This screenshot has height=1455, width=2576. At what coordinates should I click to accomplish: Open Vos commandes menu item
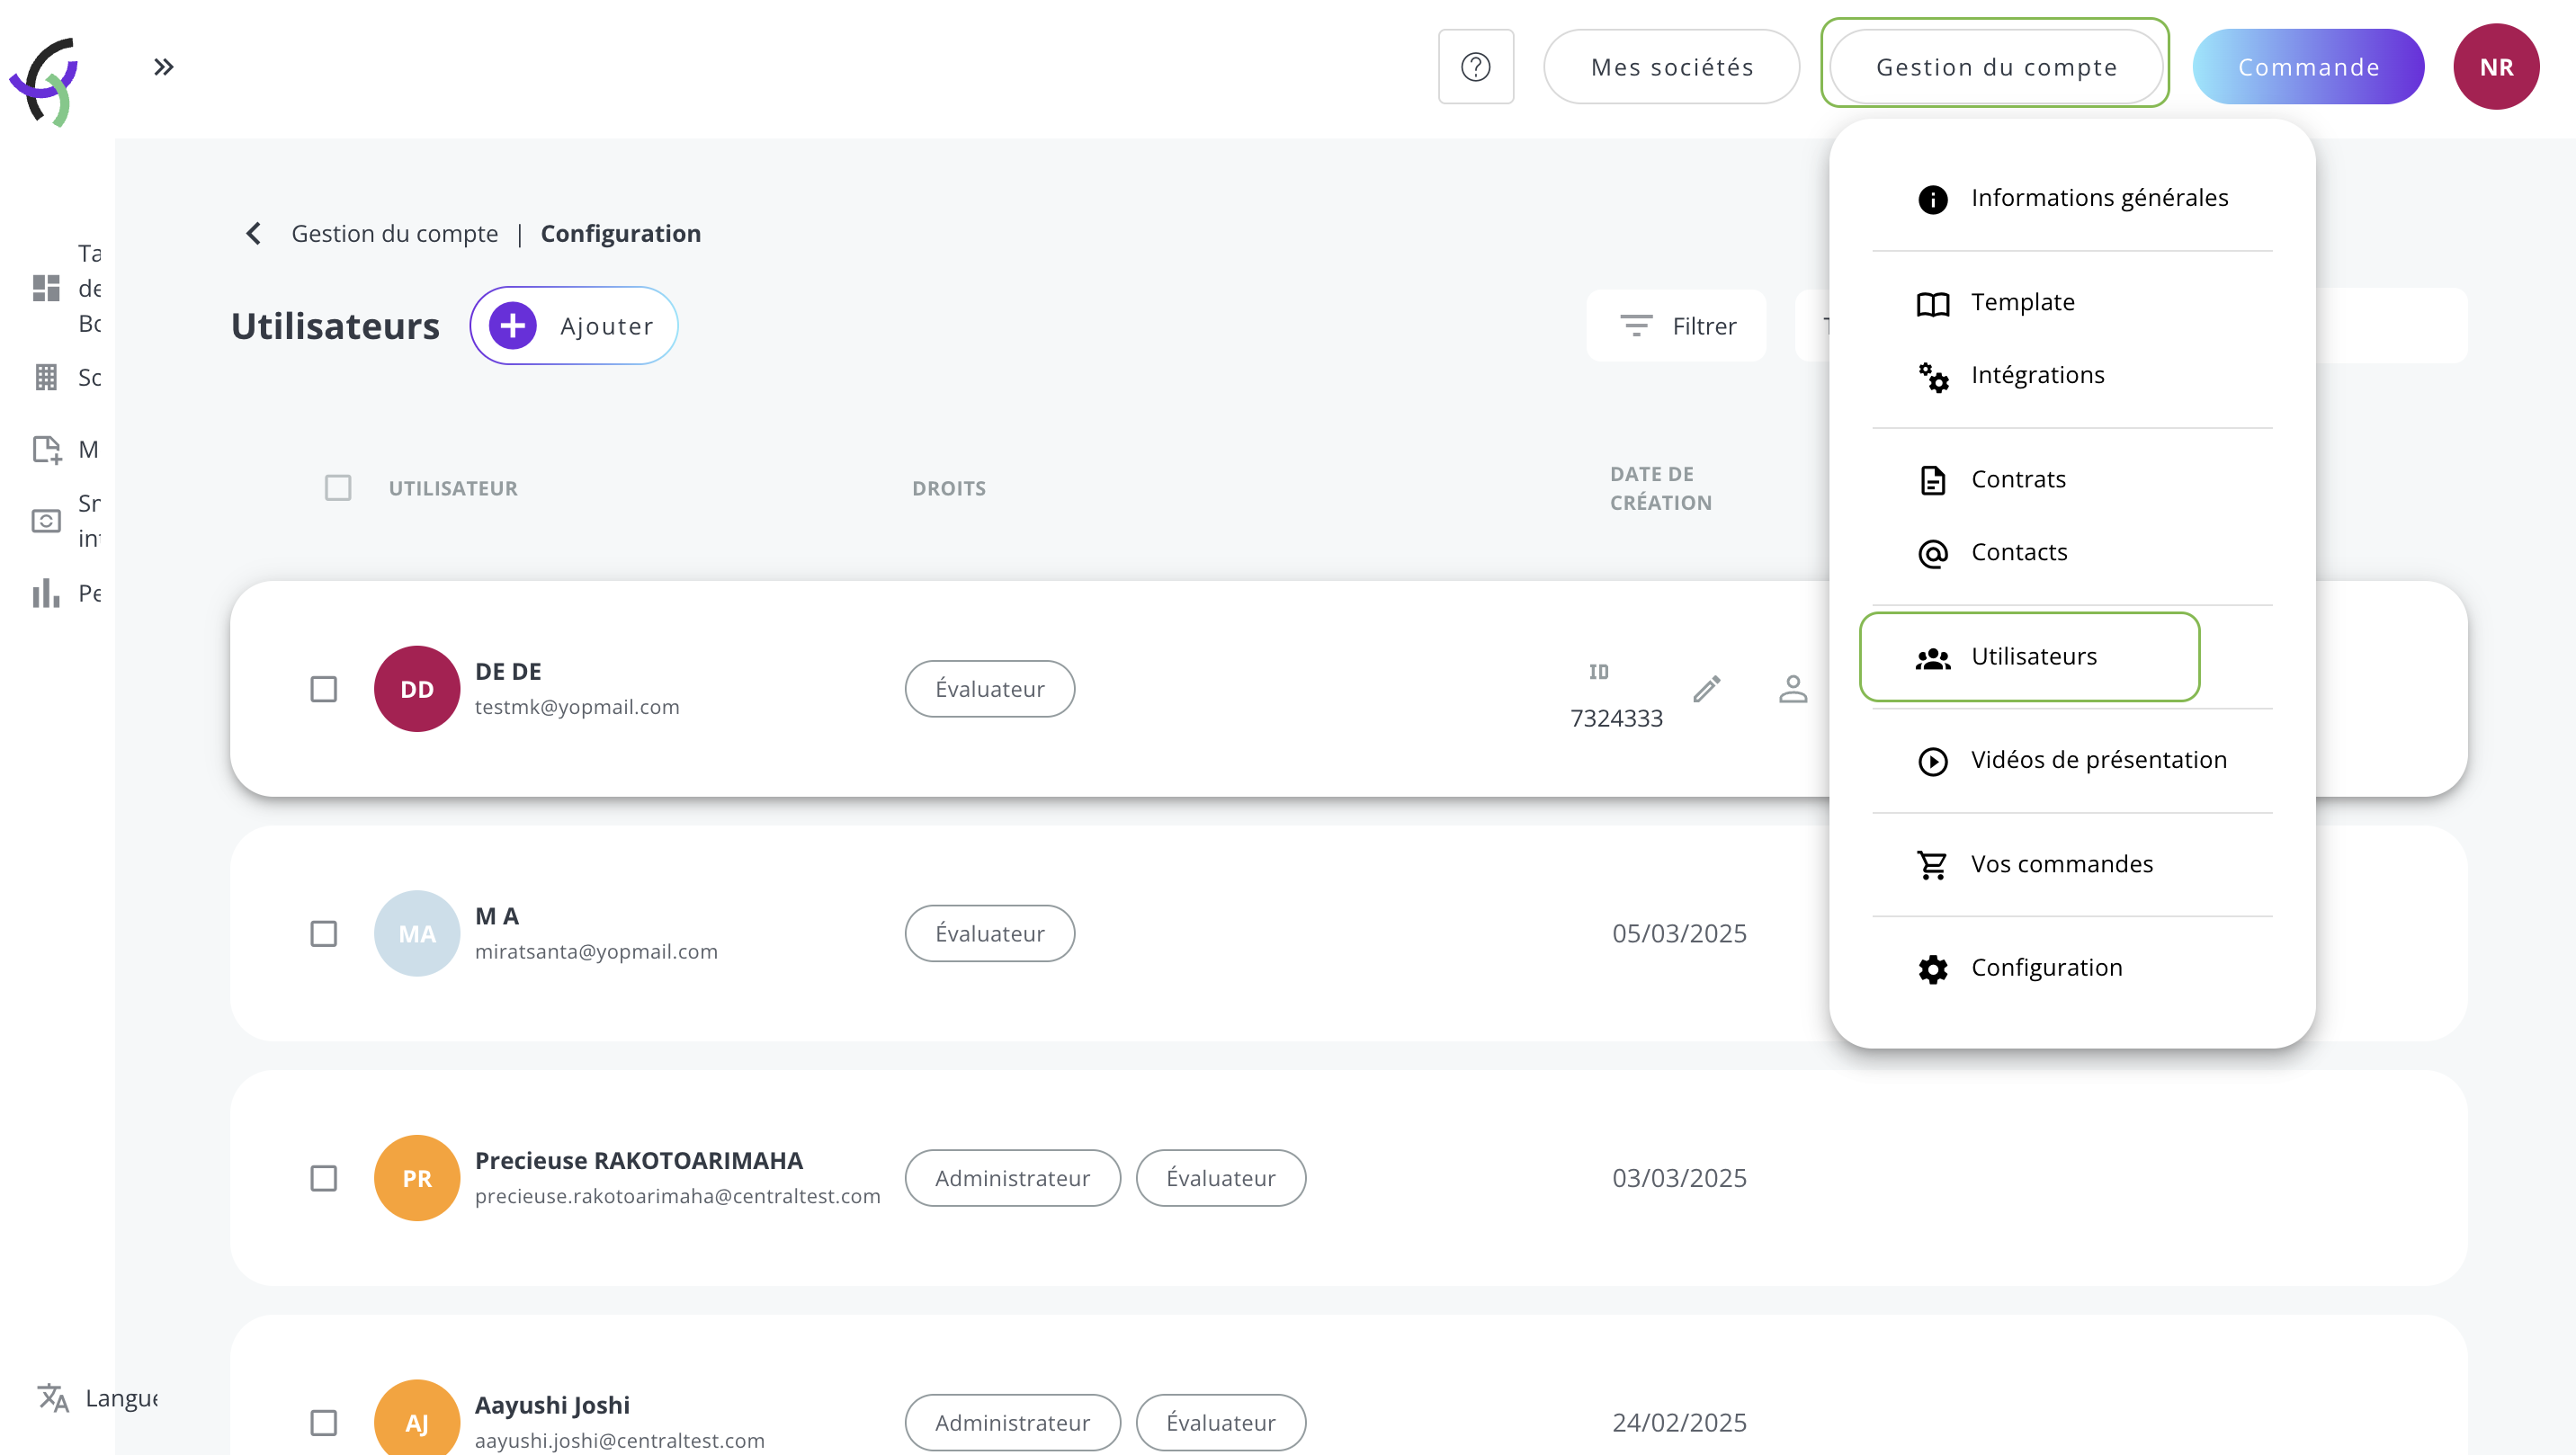point(2072,864)
